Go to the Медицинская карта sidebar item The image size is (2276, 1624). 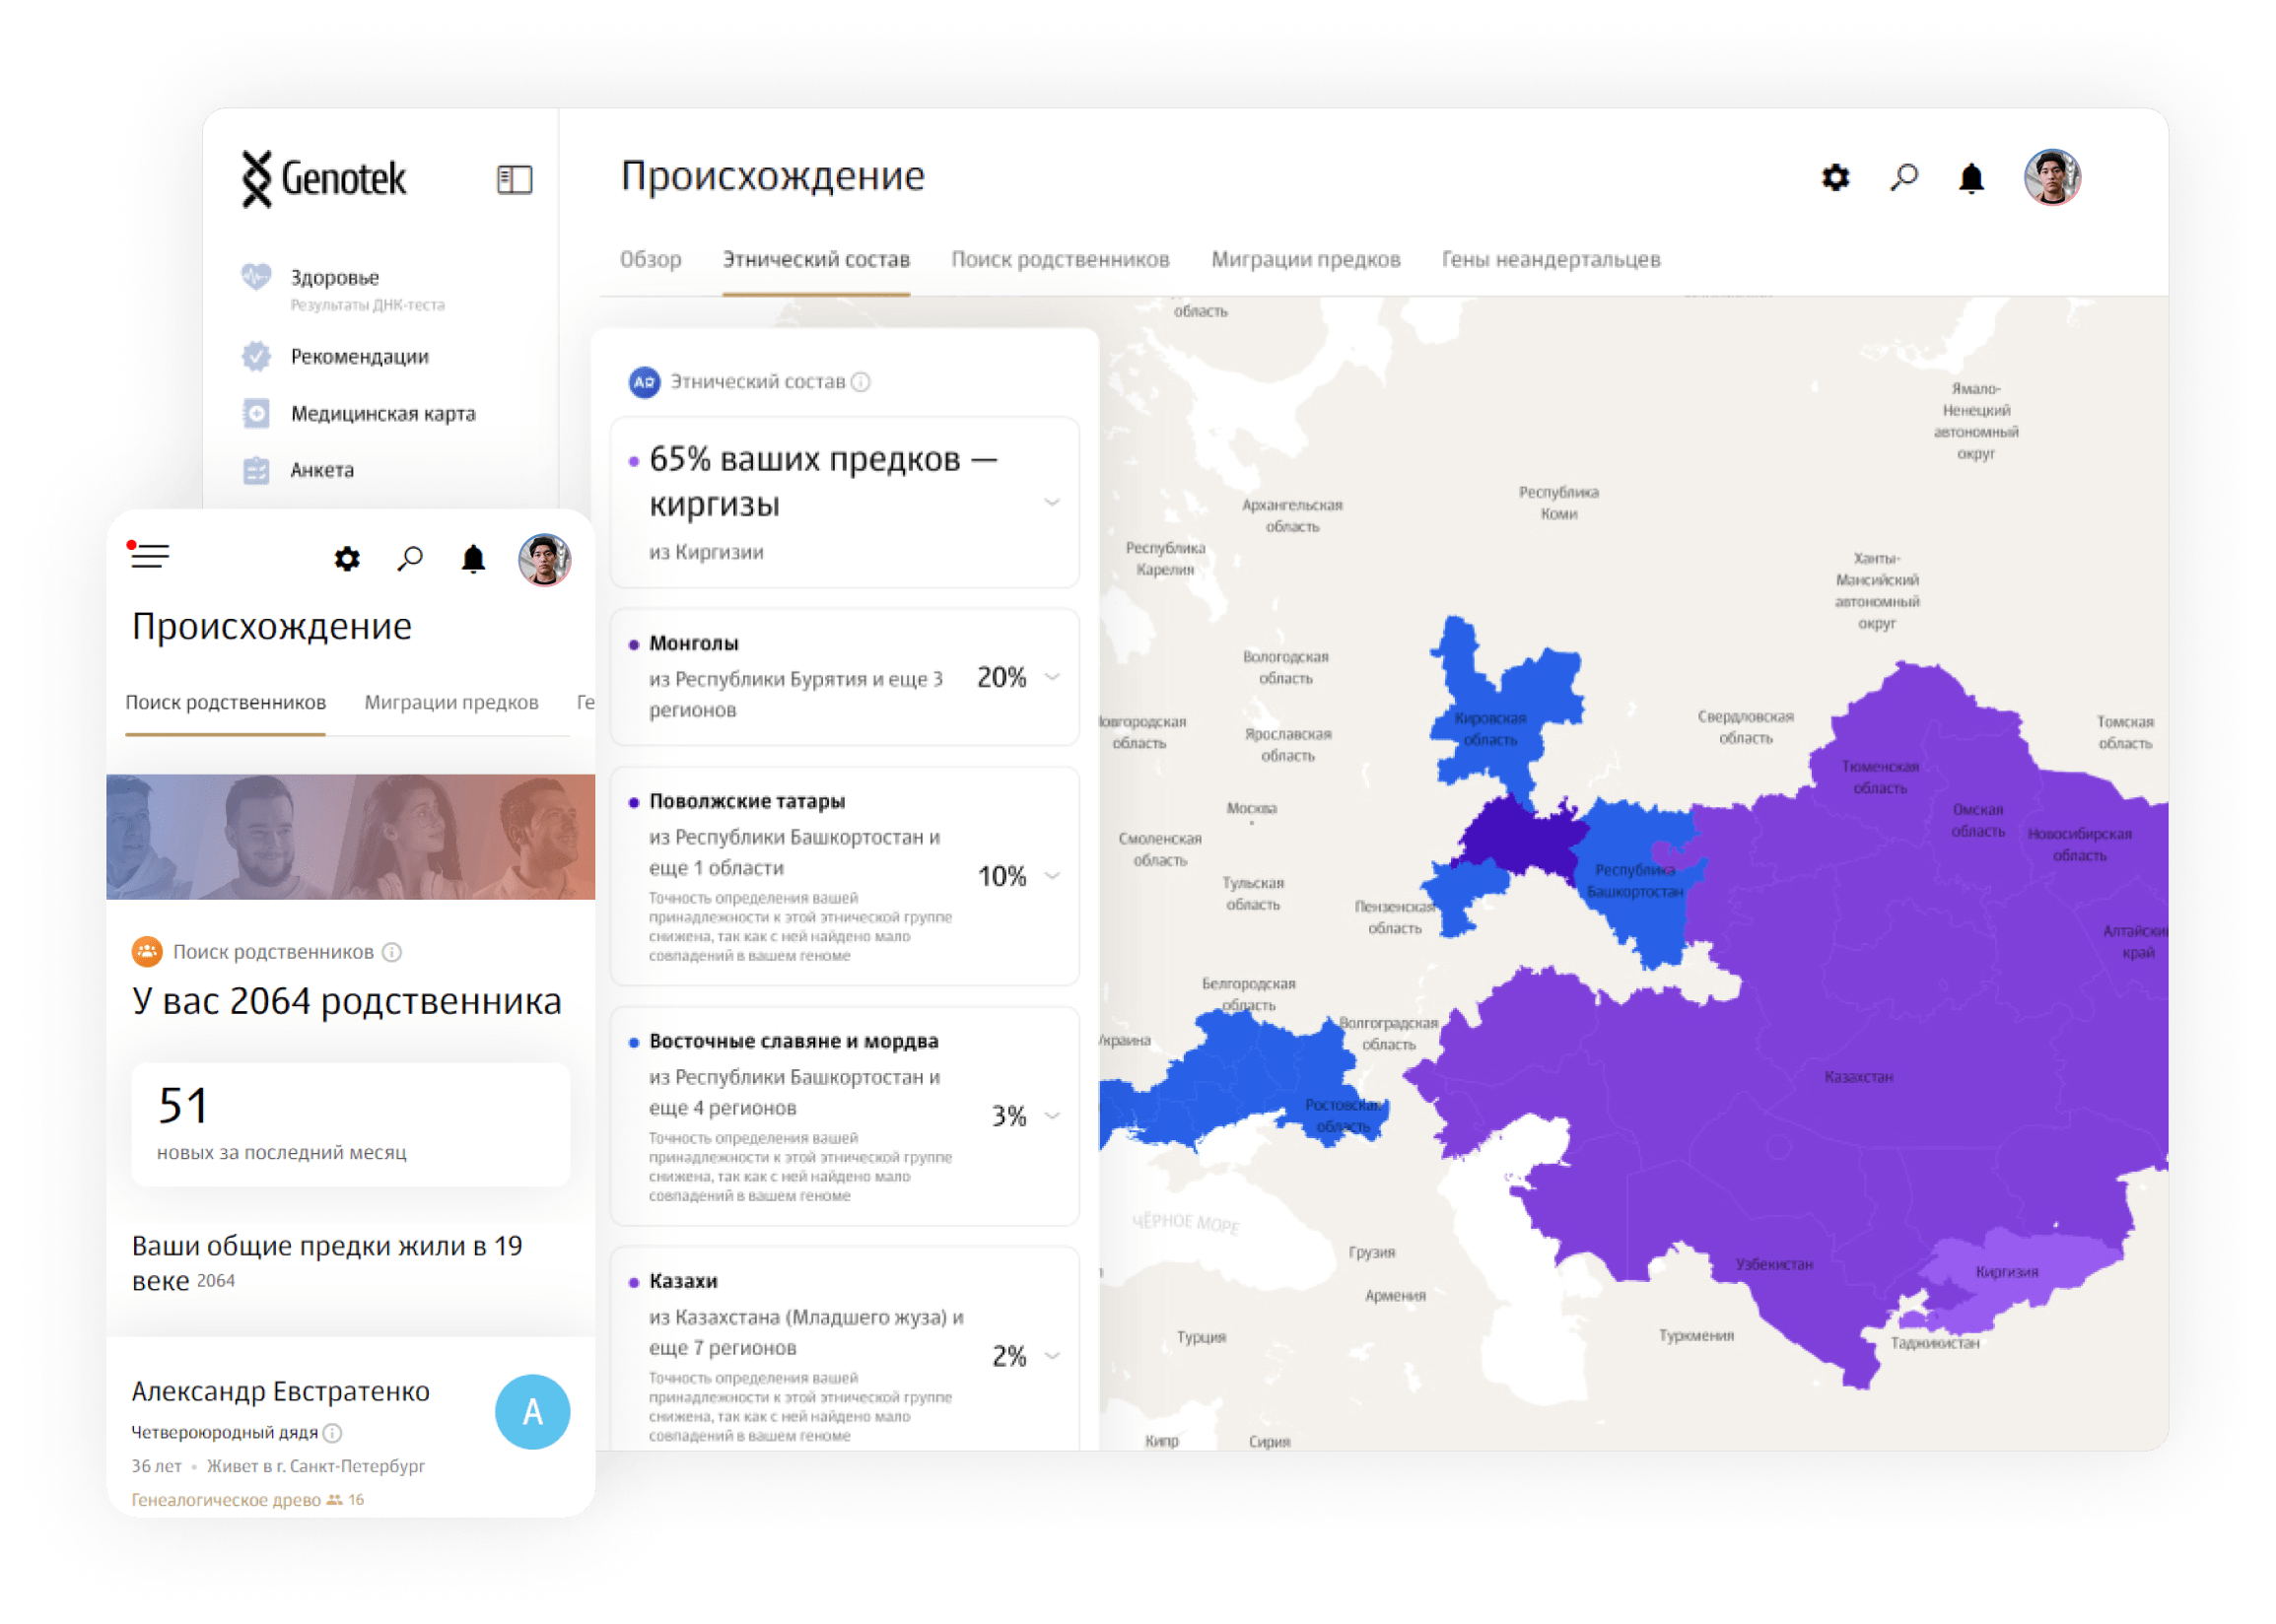pos(382,414)
